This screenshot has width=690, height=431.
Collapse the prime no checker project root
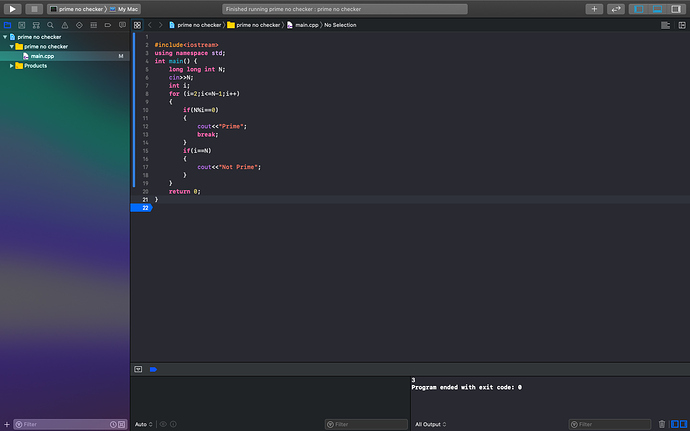pyautogui.click(x=5, y=37)
